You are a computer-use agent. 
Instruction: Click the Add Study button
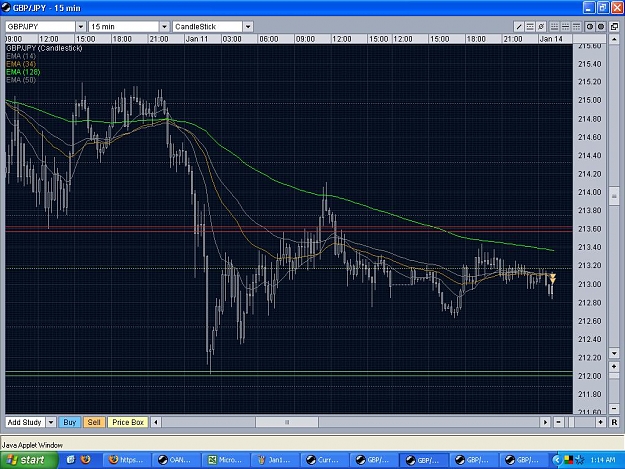click(25, 422)
